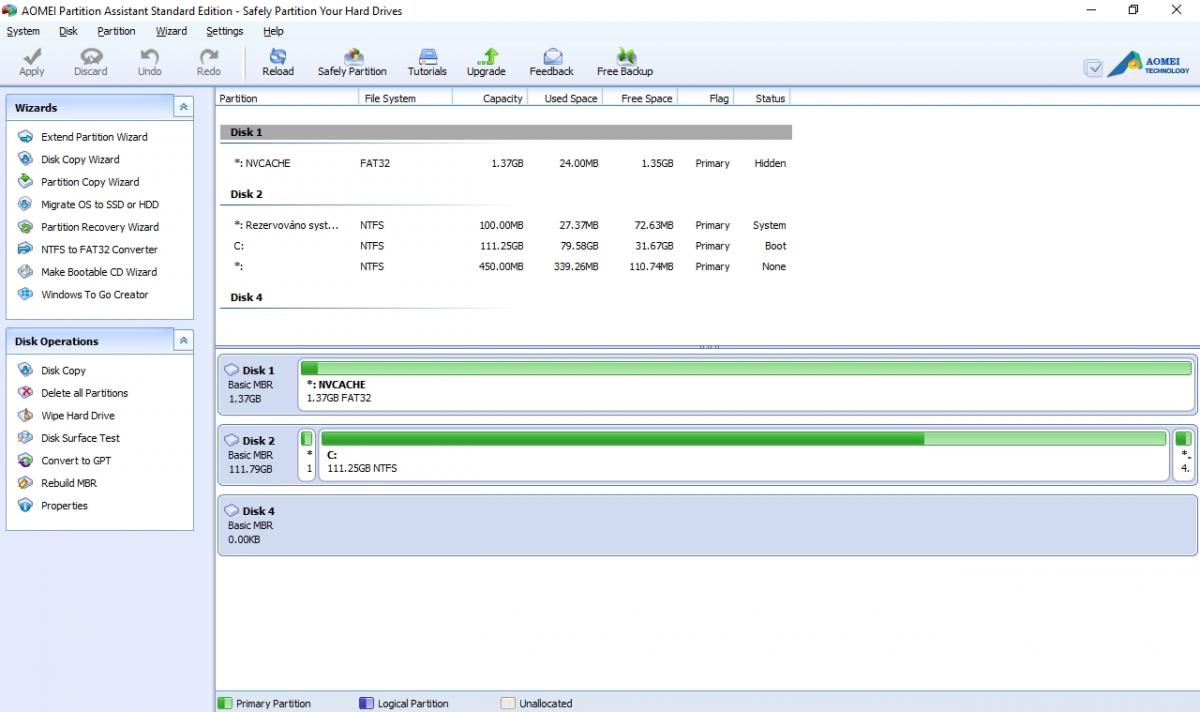Screen dimensions: 1200x712
Task: Open the Wizard menu
Action: click(171, 31)
